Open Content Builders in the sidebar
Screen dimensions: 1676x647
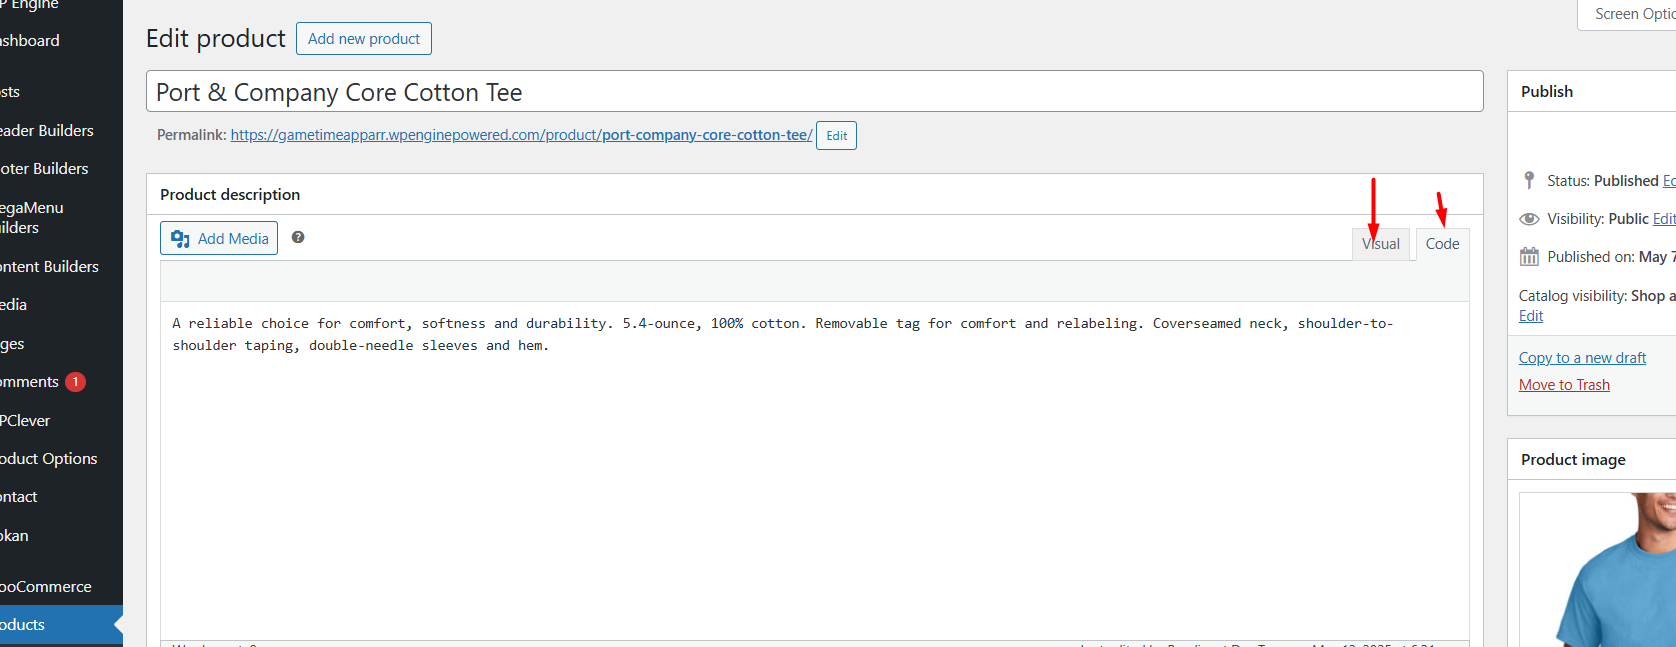[50, 267]
